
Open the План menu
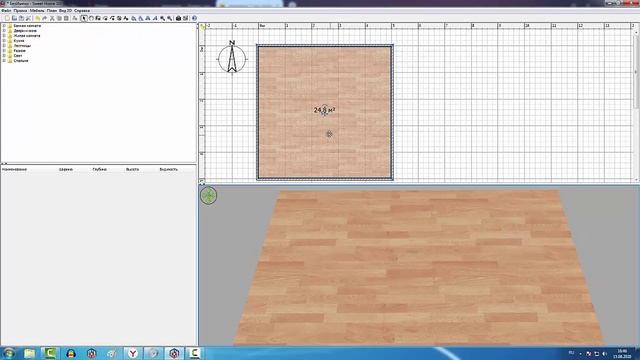(x=52, y=11)
